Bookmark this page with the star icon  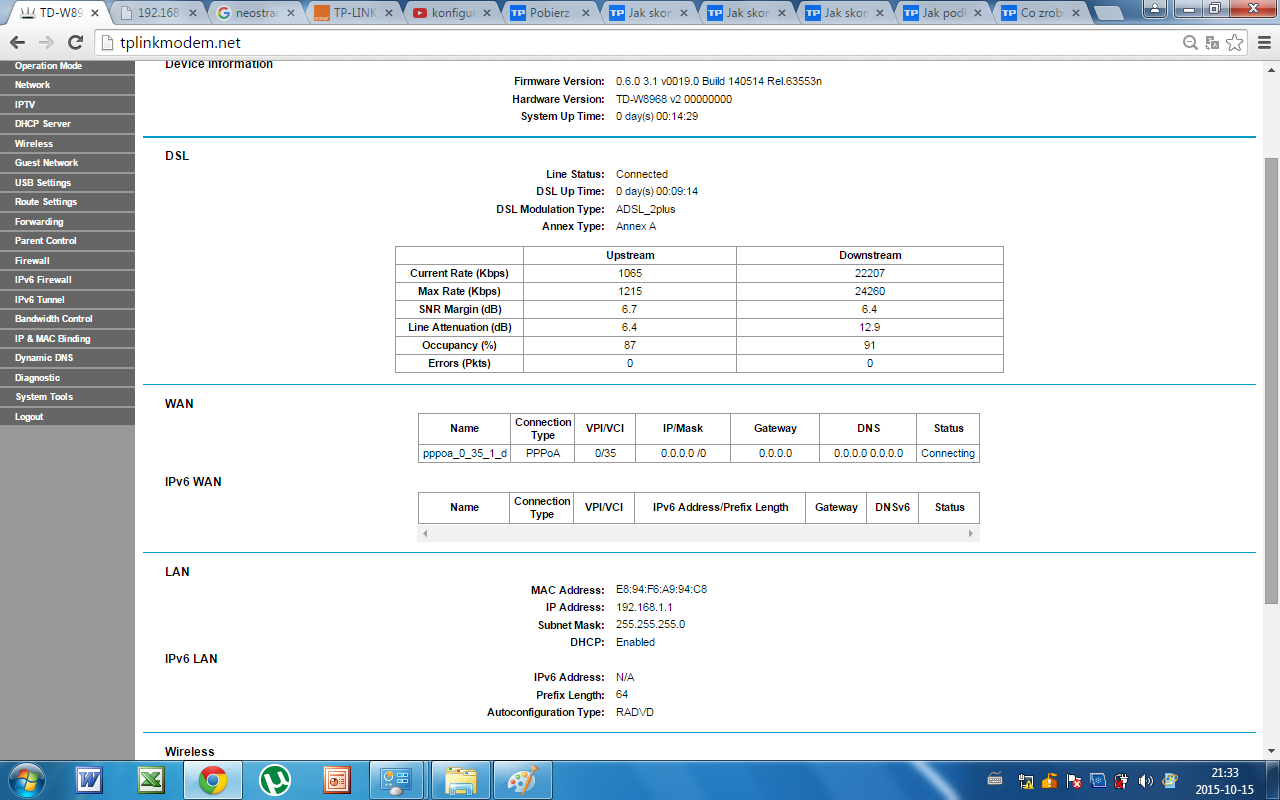click(x=1235, y=43)
